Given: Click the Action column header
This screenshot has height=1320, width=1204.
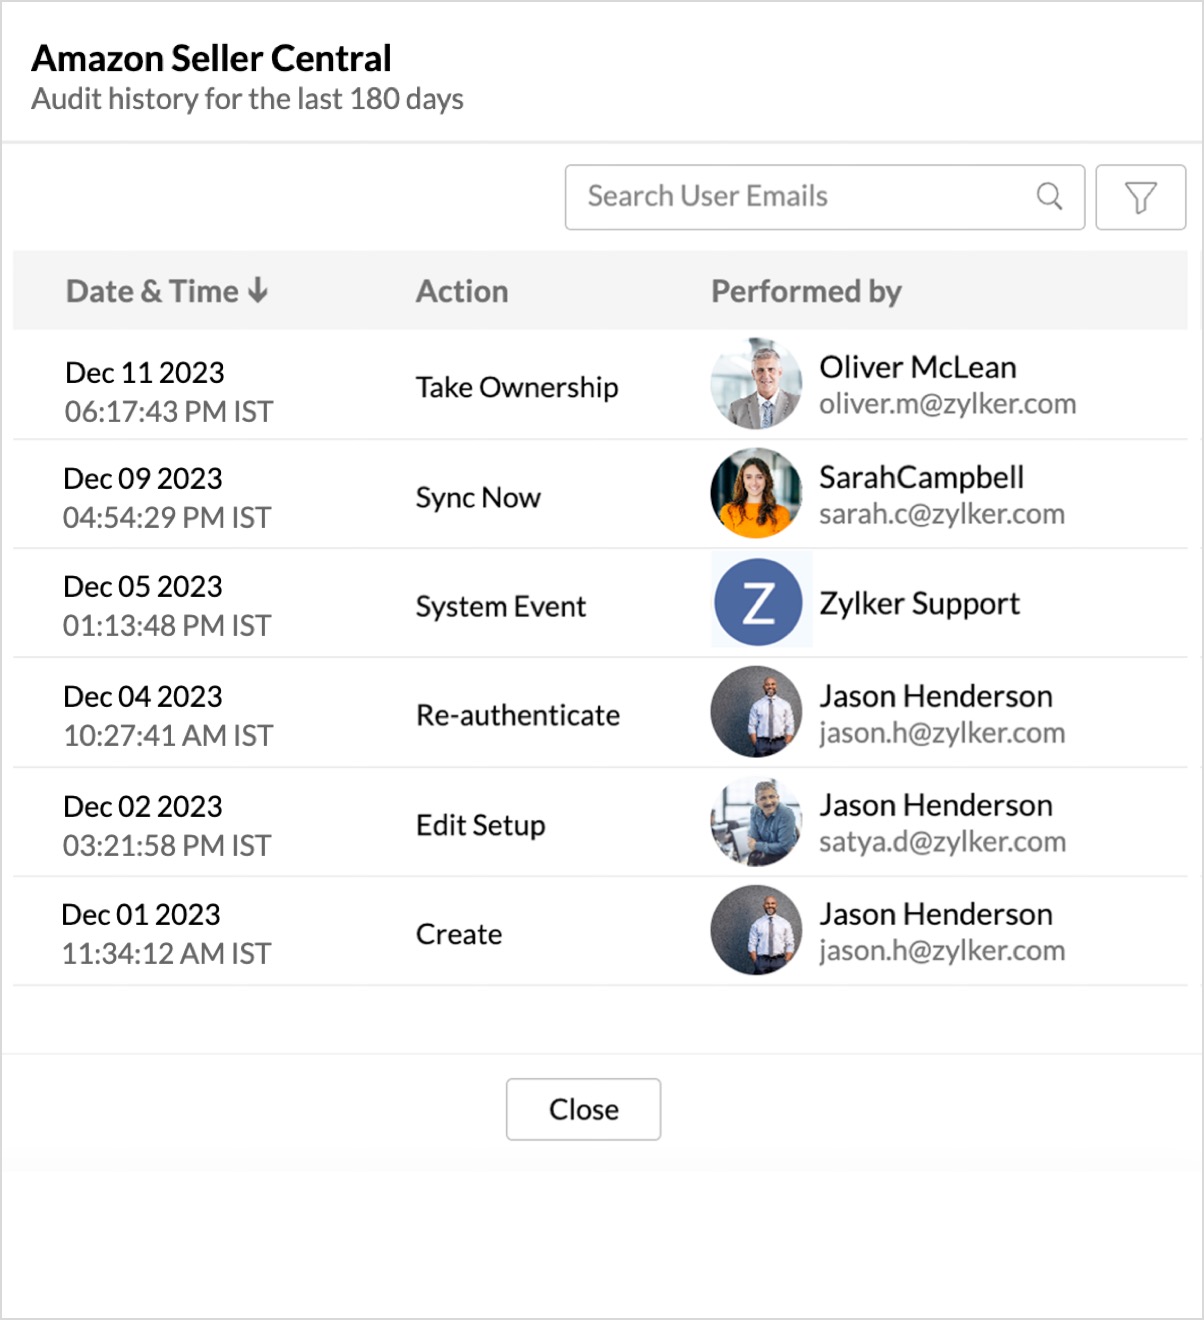Looking at the screenshot, I should coord(462,291).
